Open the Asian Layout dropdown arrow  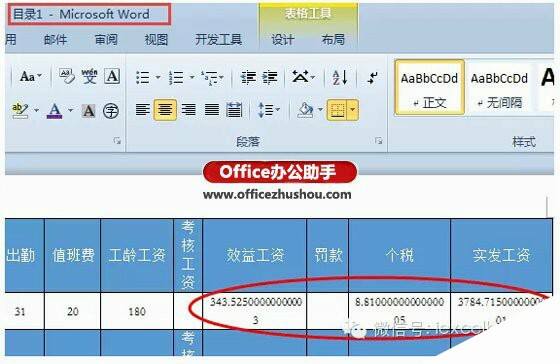[313, 77]
